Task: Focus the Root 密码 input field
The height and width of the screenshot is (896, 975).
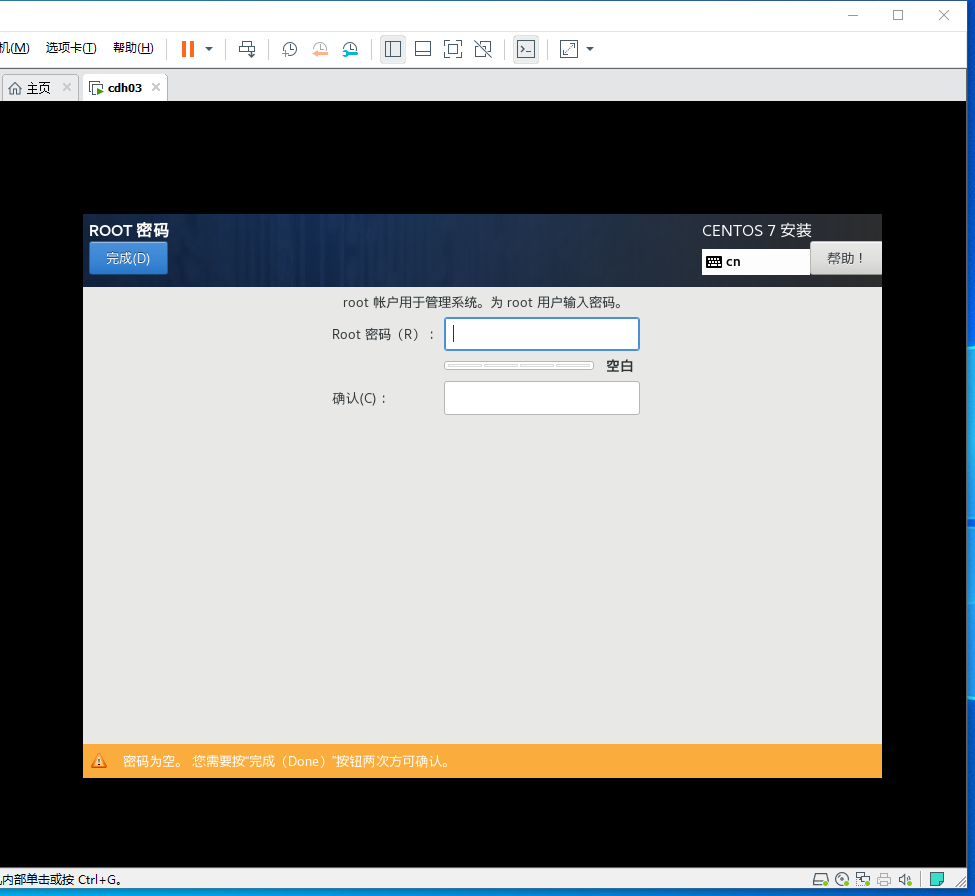Action: [x=542, y=334]
